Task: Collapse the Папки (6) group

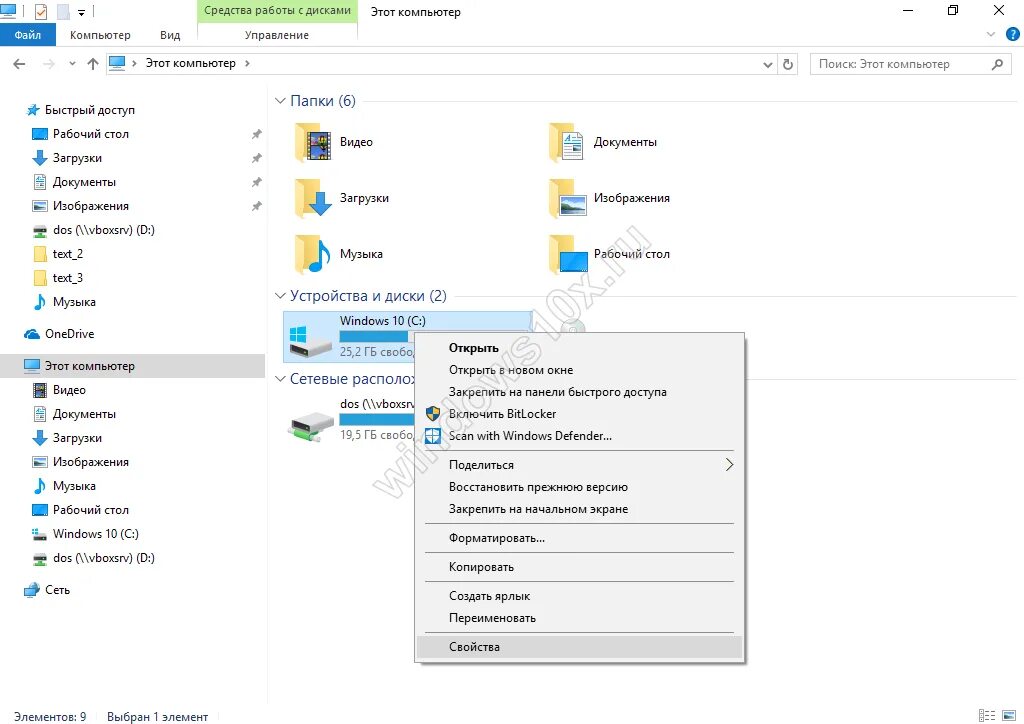Action: (x=280, y=101)
